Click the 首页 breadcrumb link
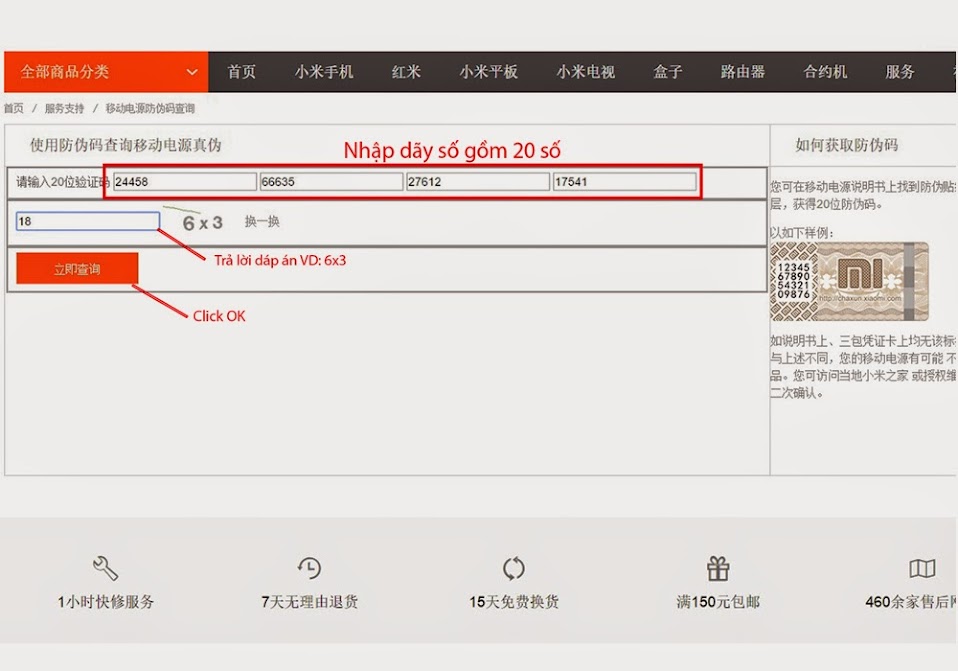The height and width of the screenshot is (671, 958). 13,108
